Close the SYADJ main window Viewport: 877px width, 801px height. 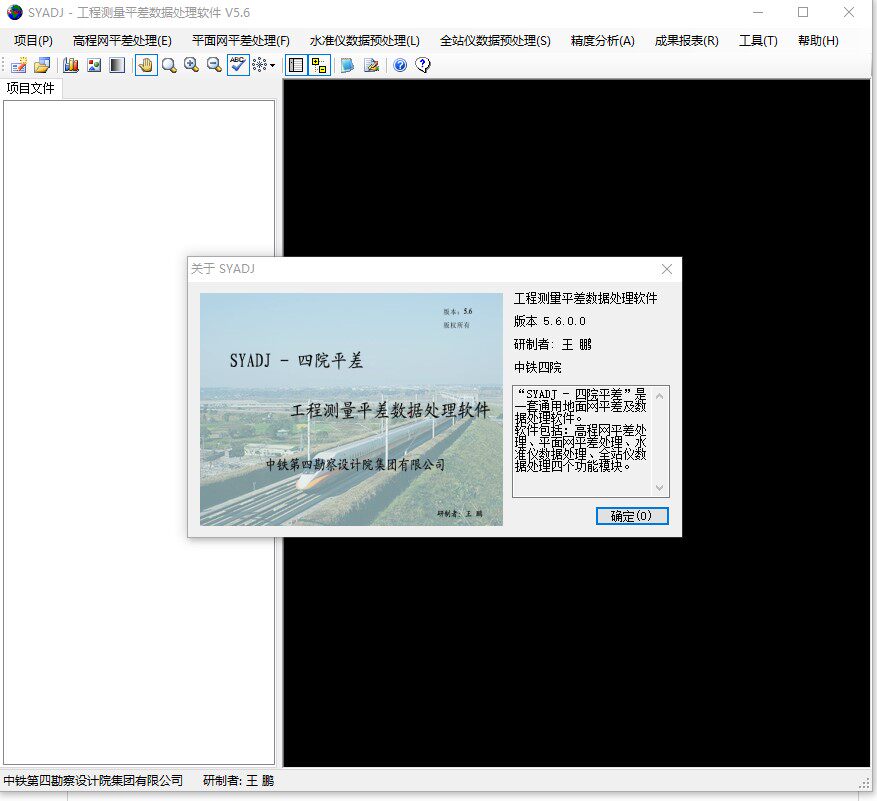(848, 12)
